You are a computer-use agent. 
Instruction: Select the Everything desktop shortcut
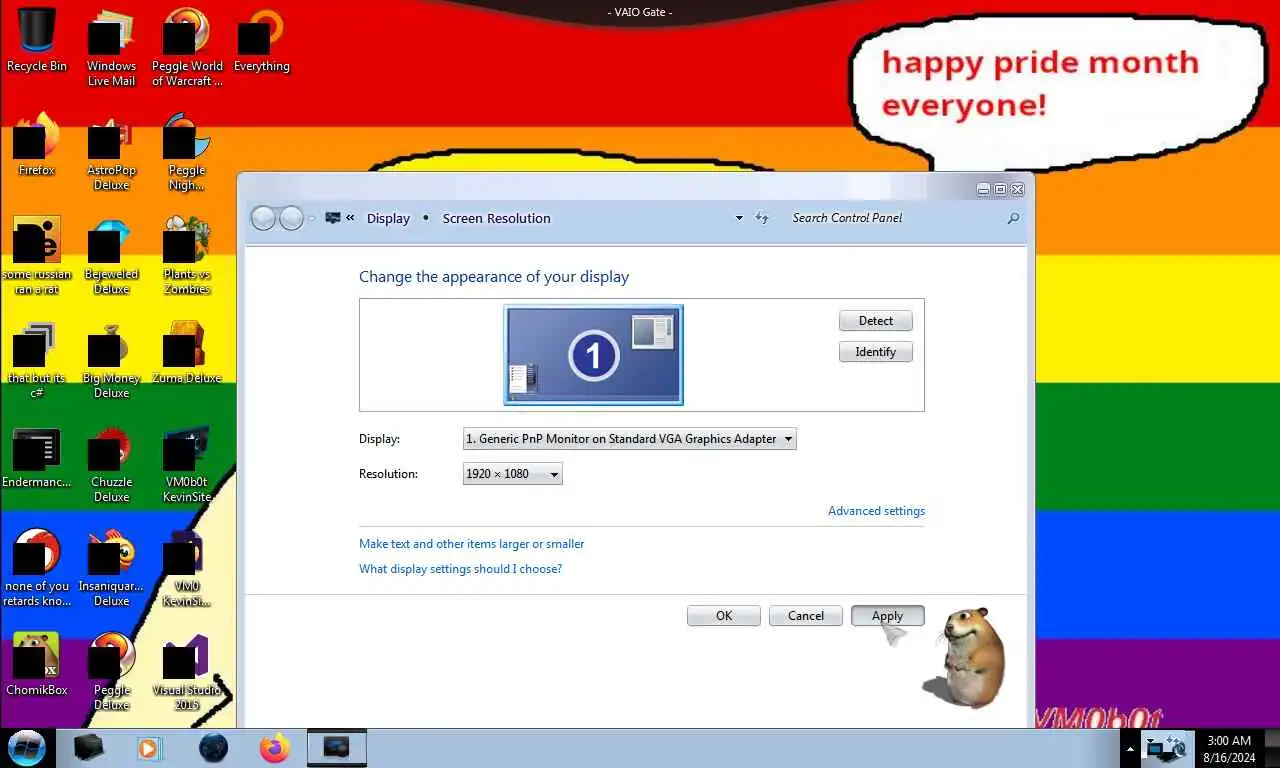pyautogui.click(x=262, y=42)
